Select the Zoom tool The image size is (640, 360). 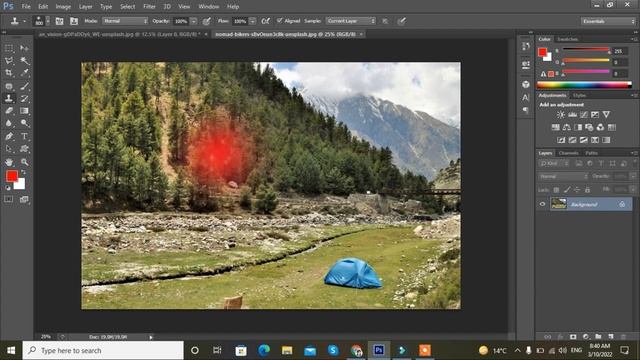(24, 162)
